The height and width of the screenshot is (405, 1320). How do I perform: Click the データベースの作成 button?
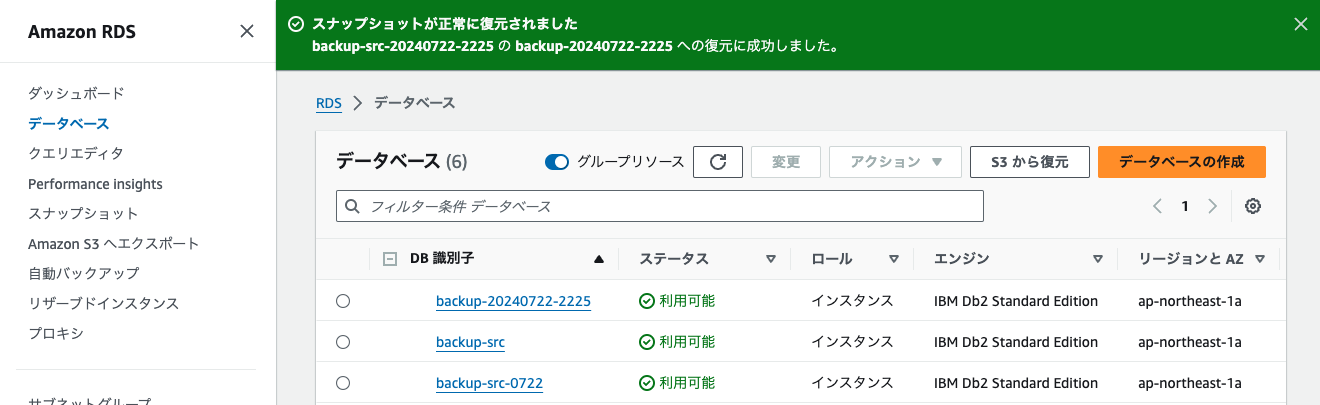1182,162
